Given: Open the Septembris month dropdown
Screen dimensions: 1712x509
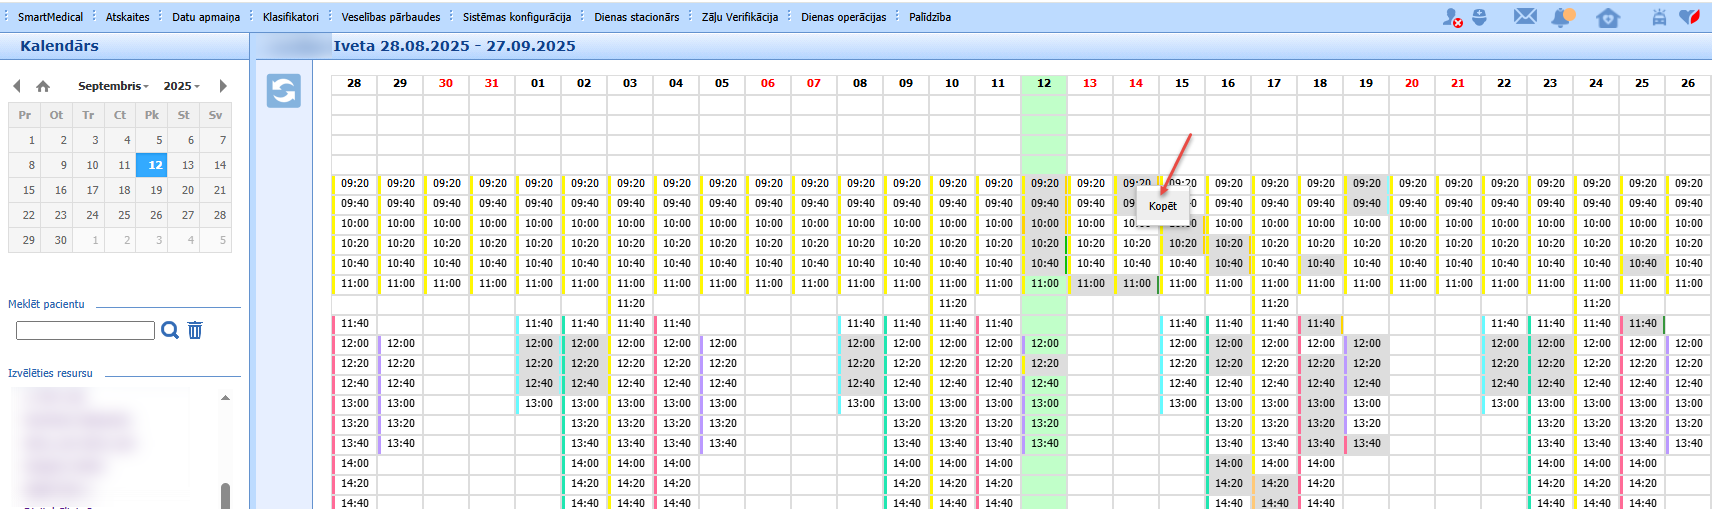Looking at the screenshot, I should click(113, 86).
